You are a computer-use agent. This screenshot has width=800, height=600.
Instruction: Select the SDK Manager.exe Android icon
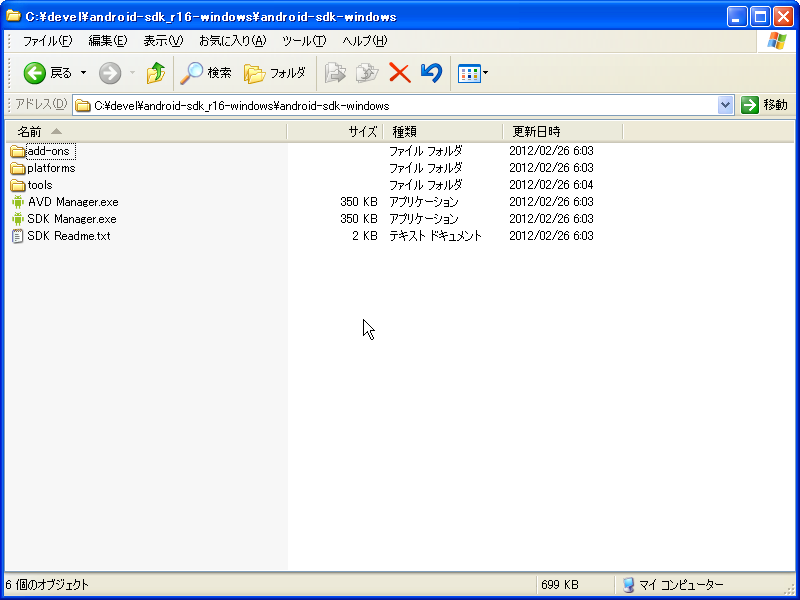tap(18, 219)
